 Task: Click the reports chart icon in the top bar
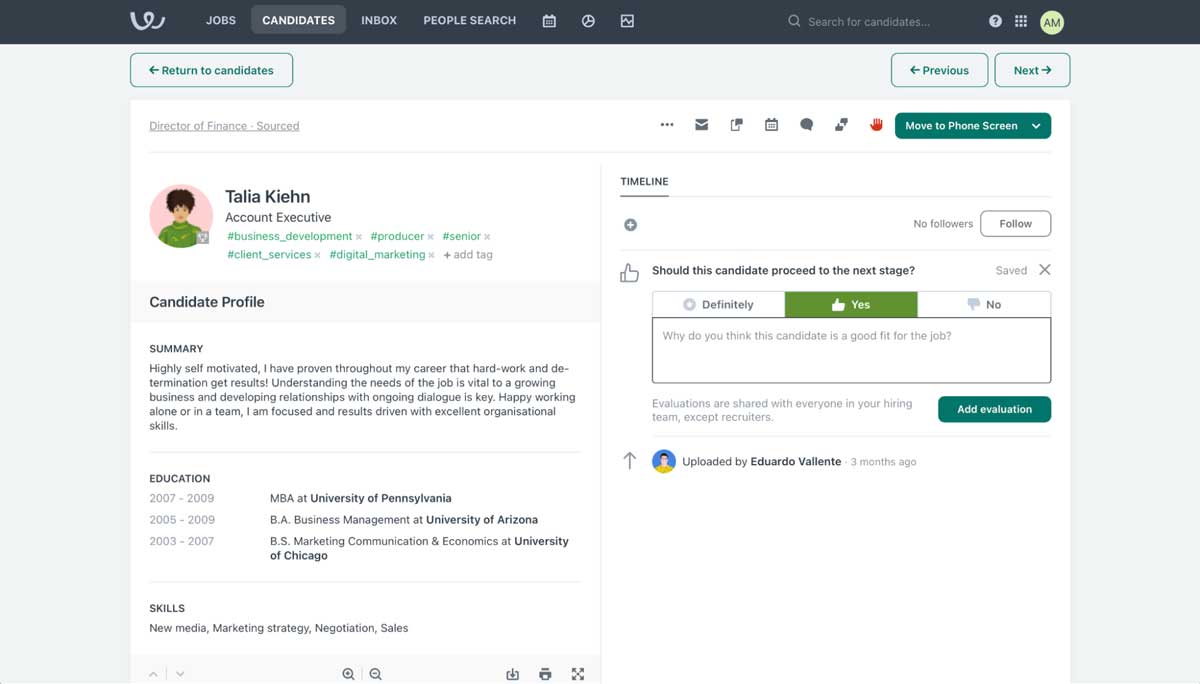(627, 20)
